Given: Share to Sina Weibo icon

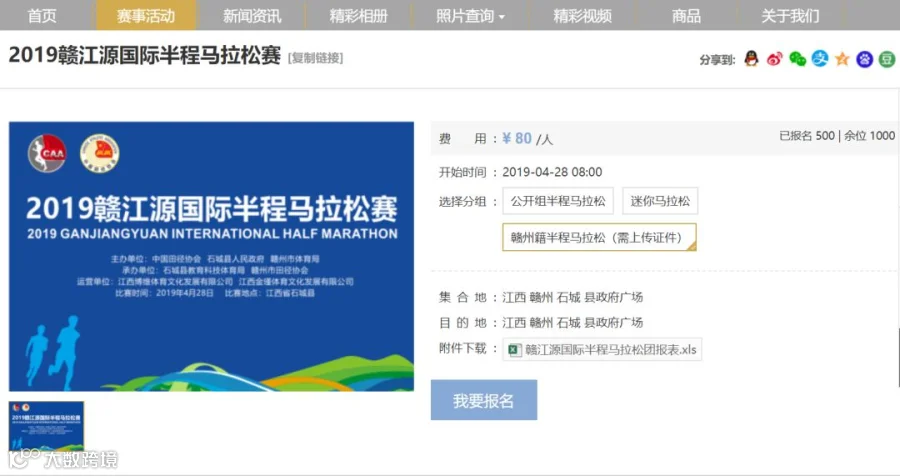Looking at the screenshot, I should [774, 59].
